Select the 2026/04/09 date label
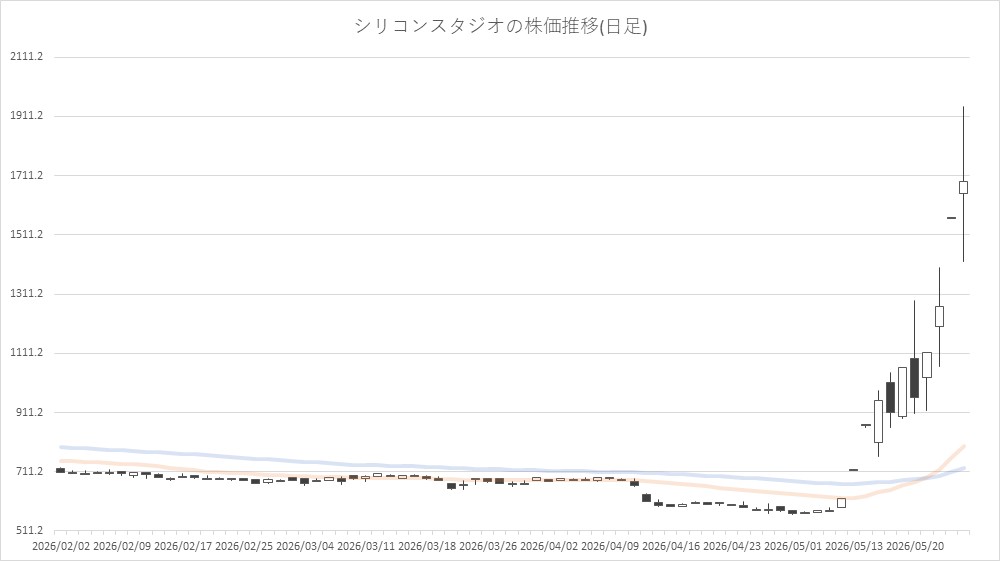Image resolution: width=1000 pixels, height=561 pixels. (x=610, y=546)
